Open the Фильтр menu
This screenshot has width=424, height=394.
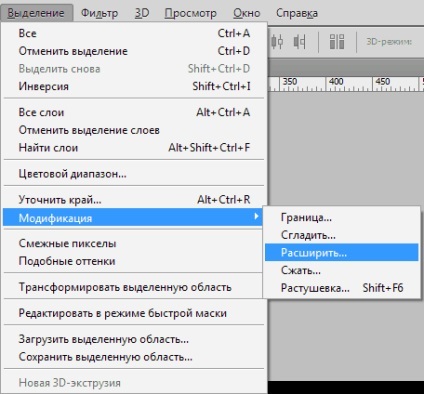[x=99, y=13]
